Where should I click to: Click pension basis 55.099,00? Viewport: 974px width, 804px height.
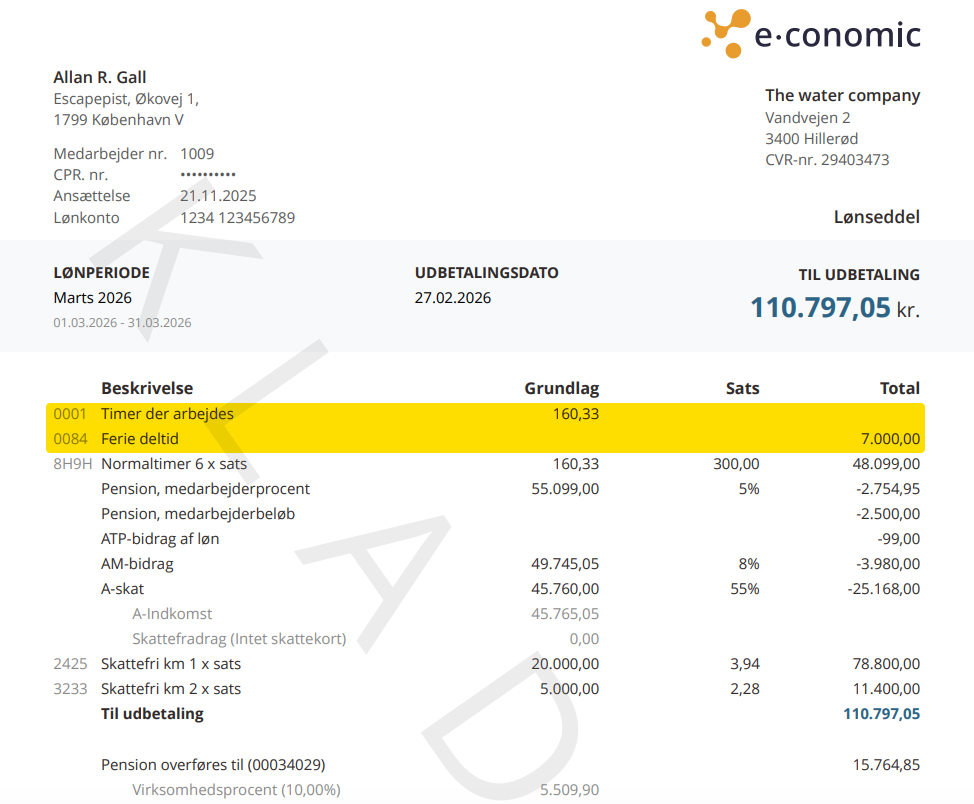point(565,489)
